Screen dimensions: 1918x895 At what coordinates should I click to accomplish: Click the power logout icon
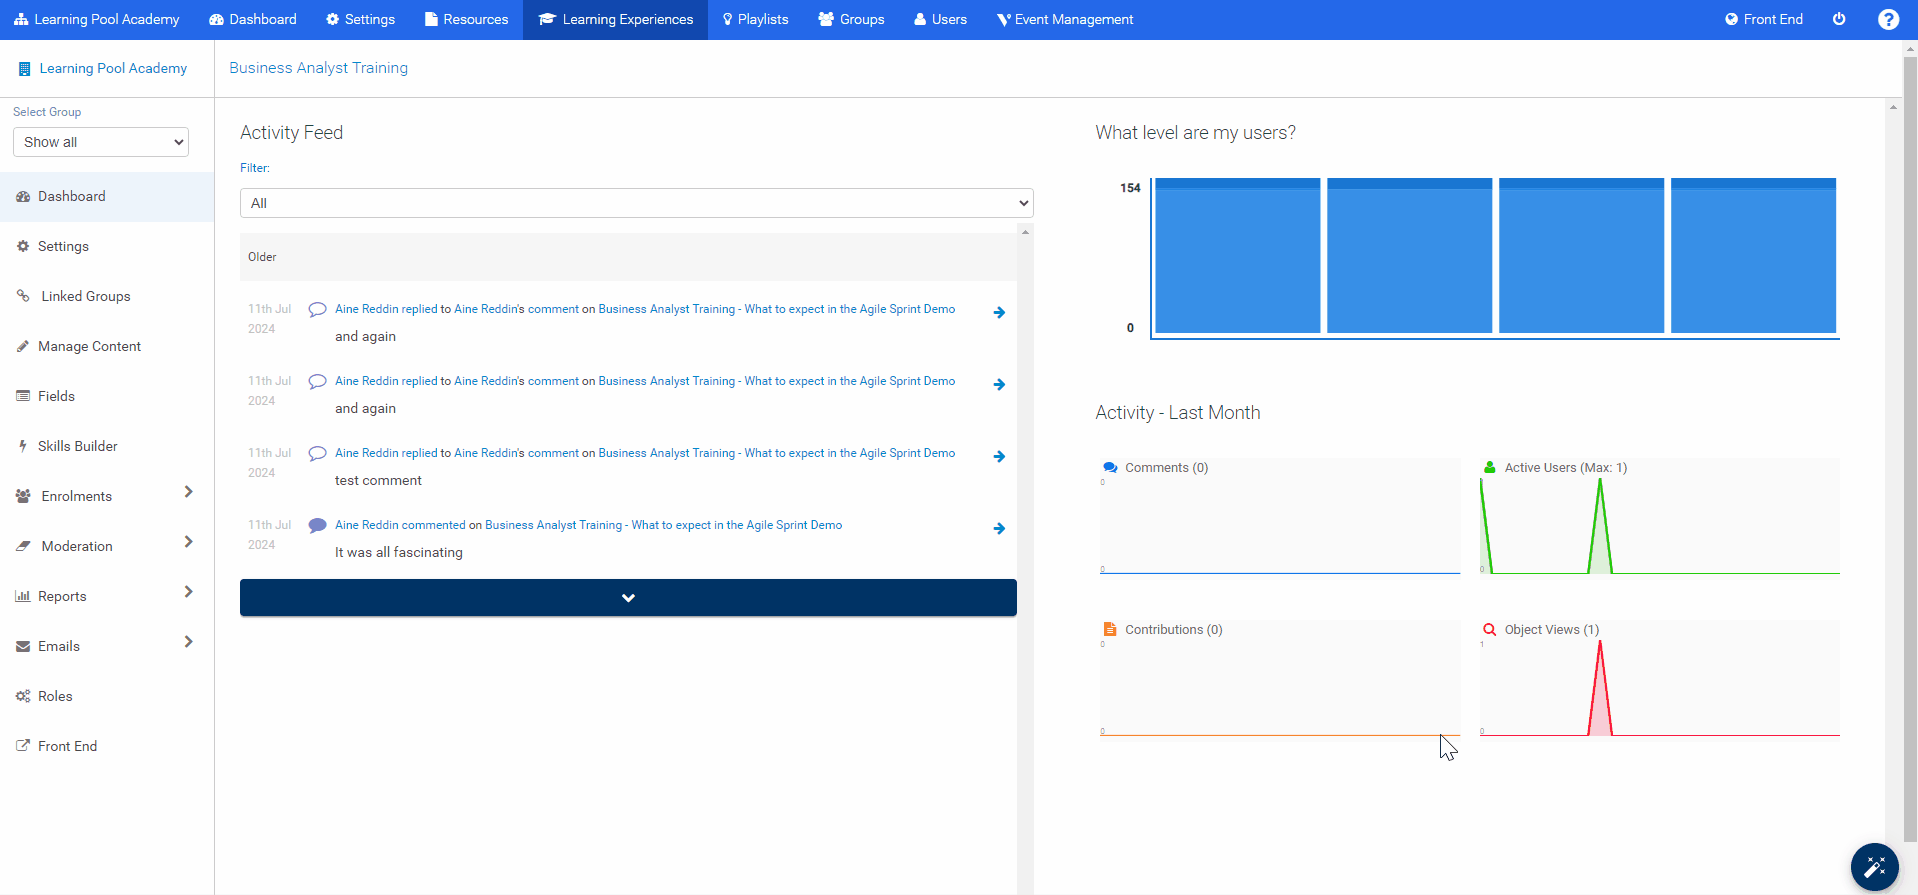click(1839, 19)
